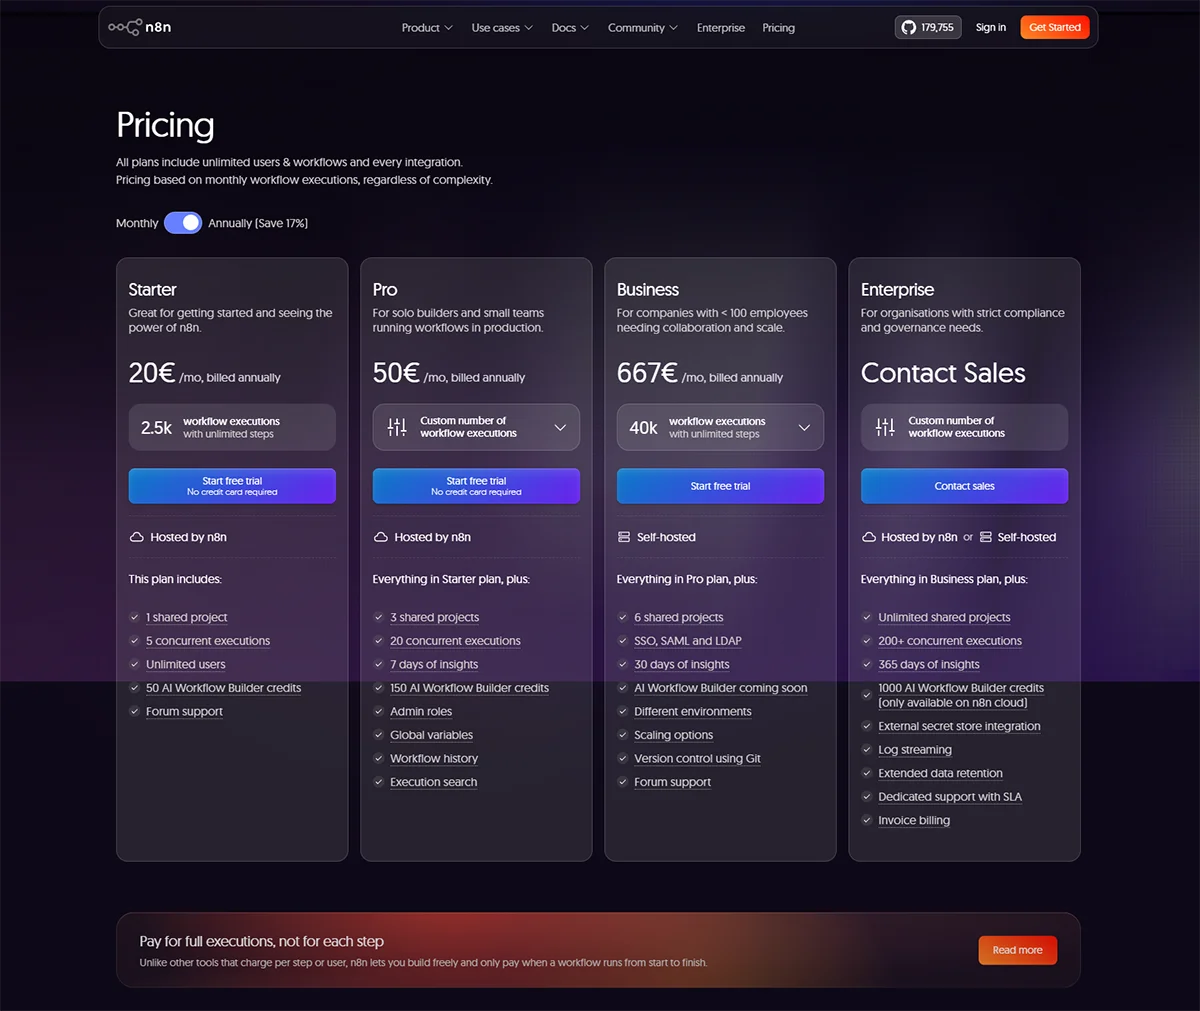The width and height of the screenshot is (1200, 1011).
Task: Click the cloud icon in Starter plan
Action: 137,537
